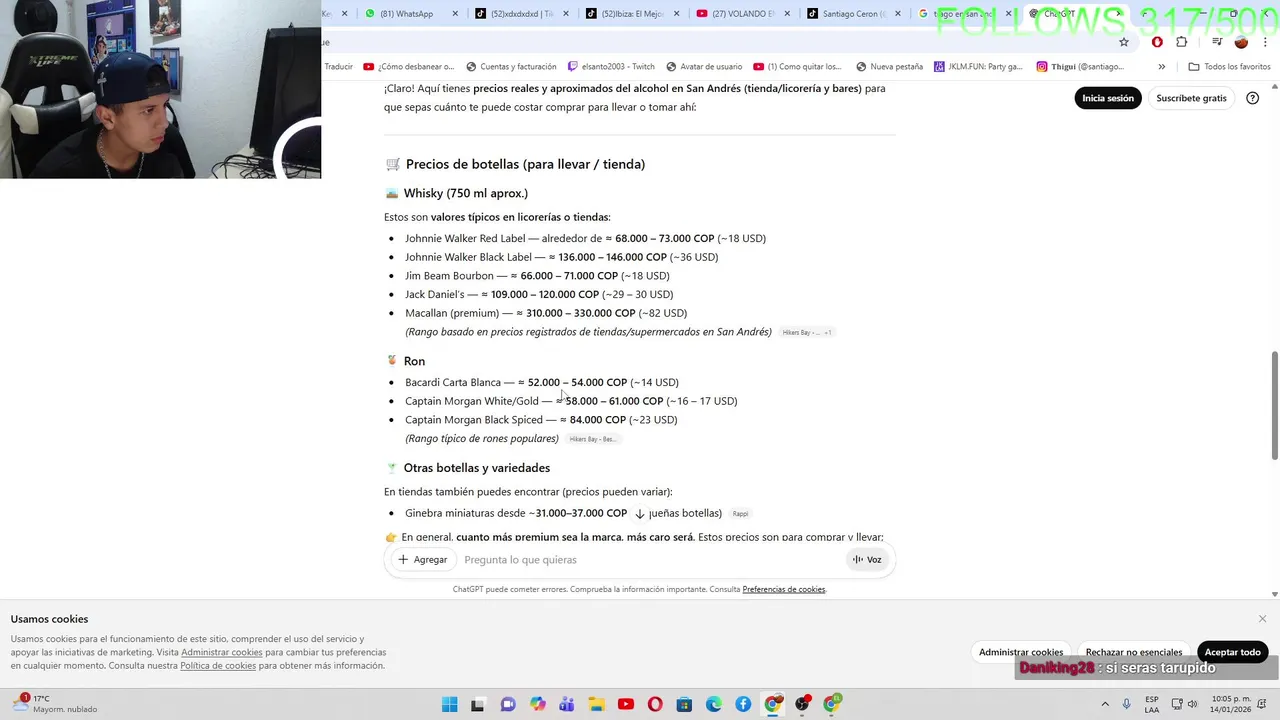Launch Opera browser from taskbar

[655, 704]
